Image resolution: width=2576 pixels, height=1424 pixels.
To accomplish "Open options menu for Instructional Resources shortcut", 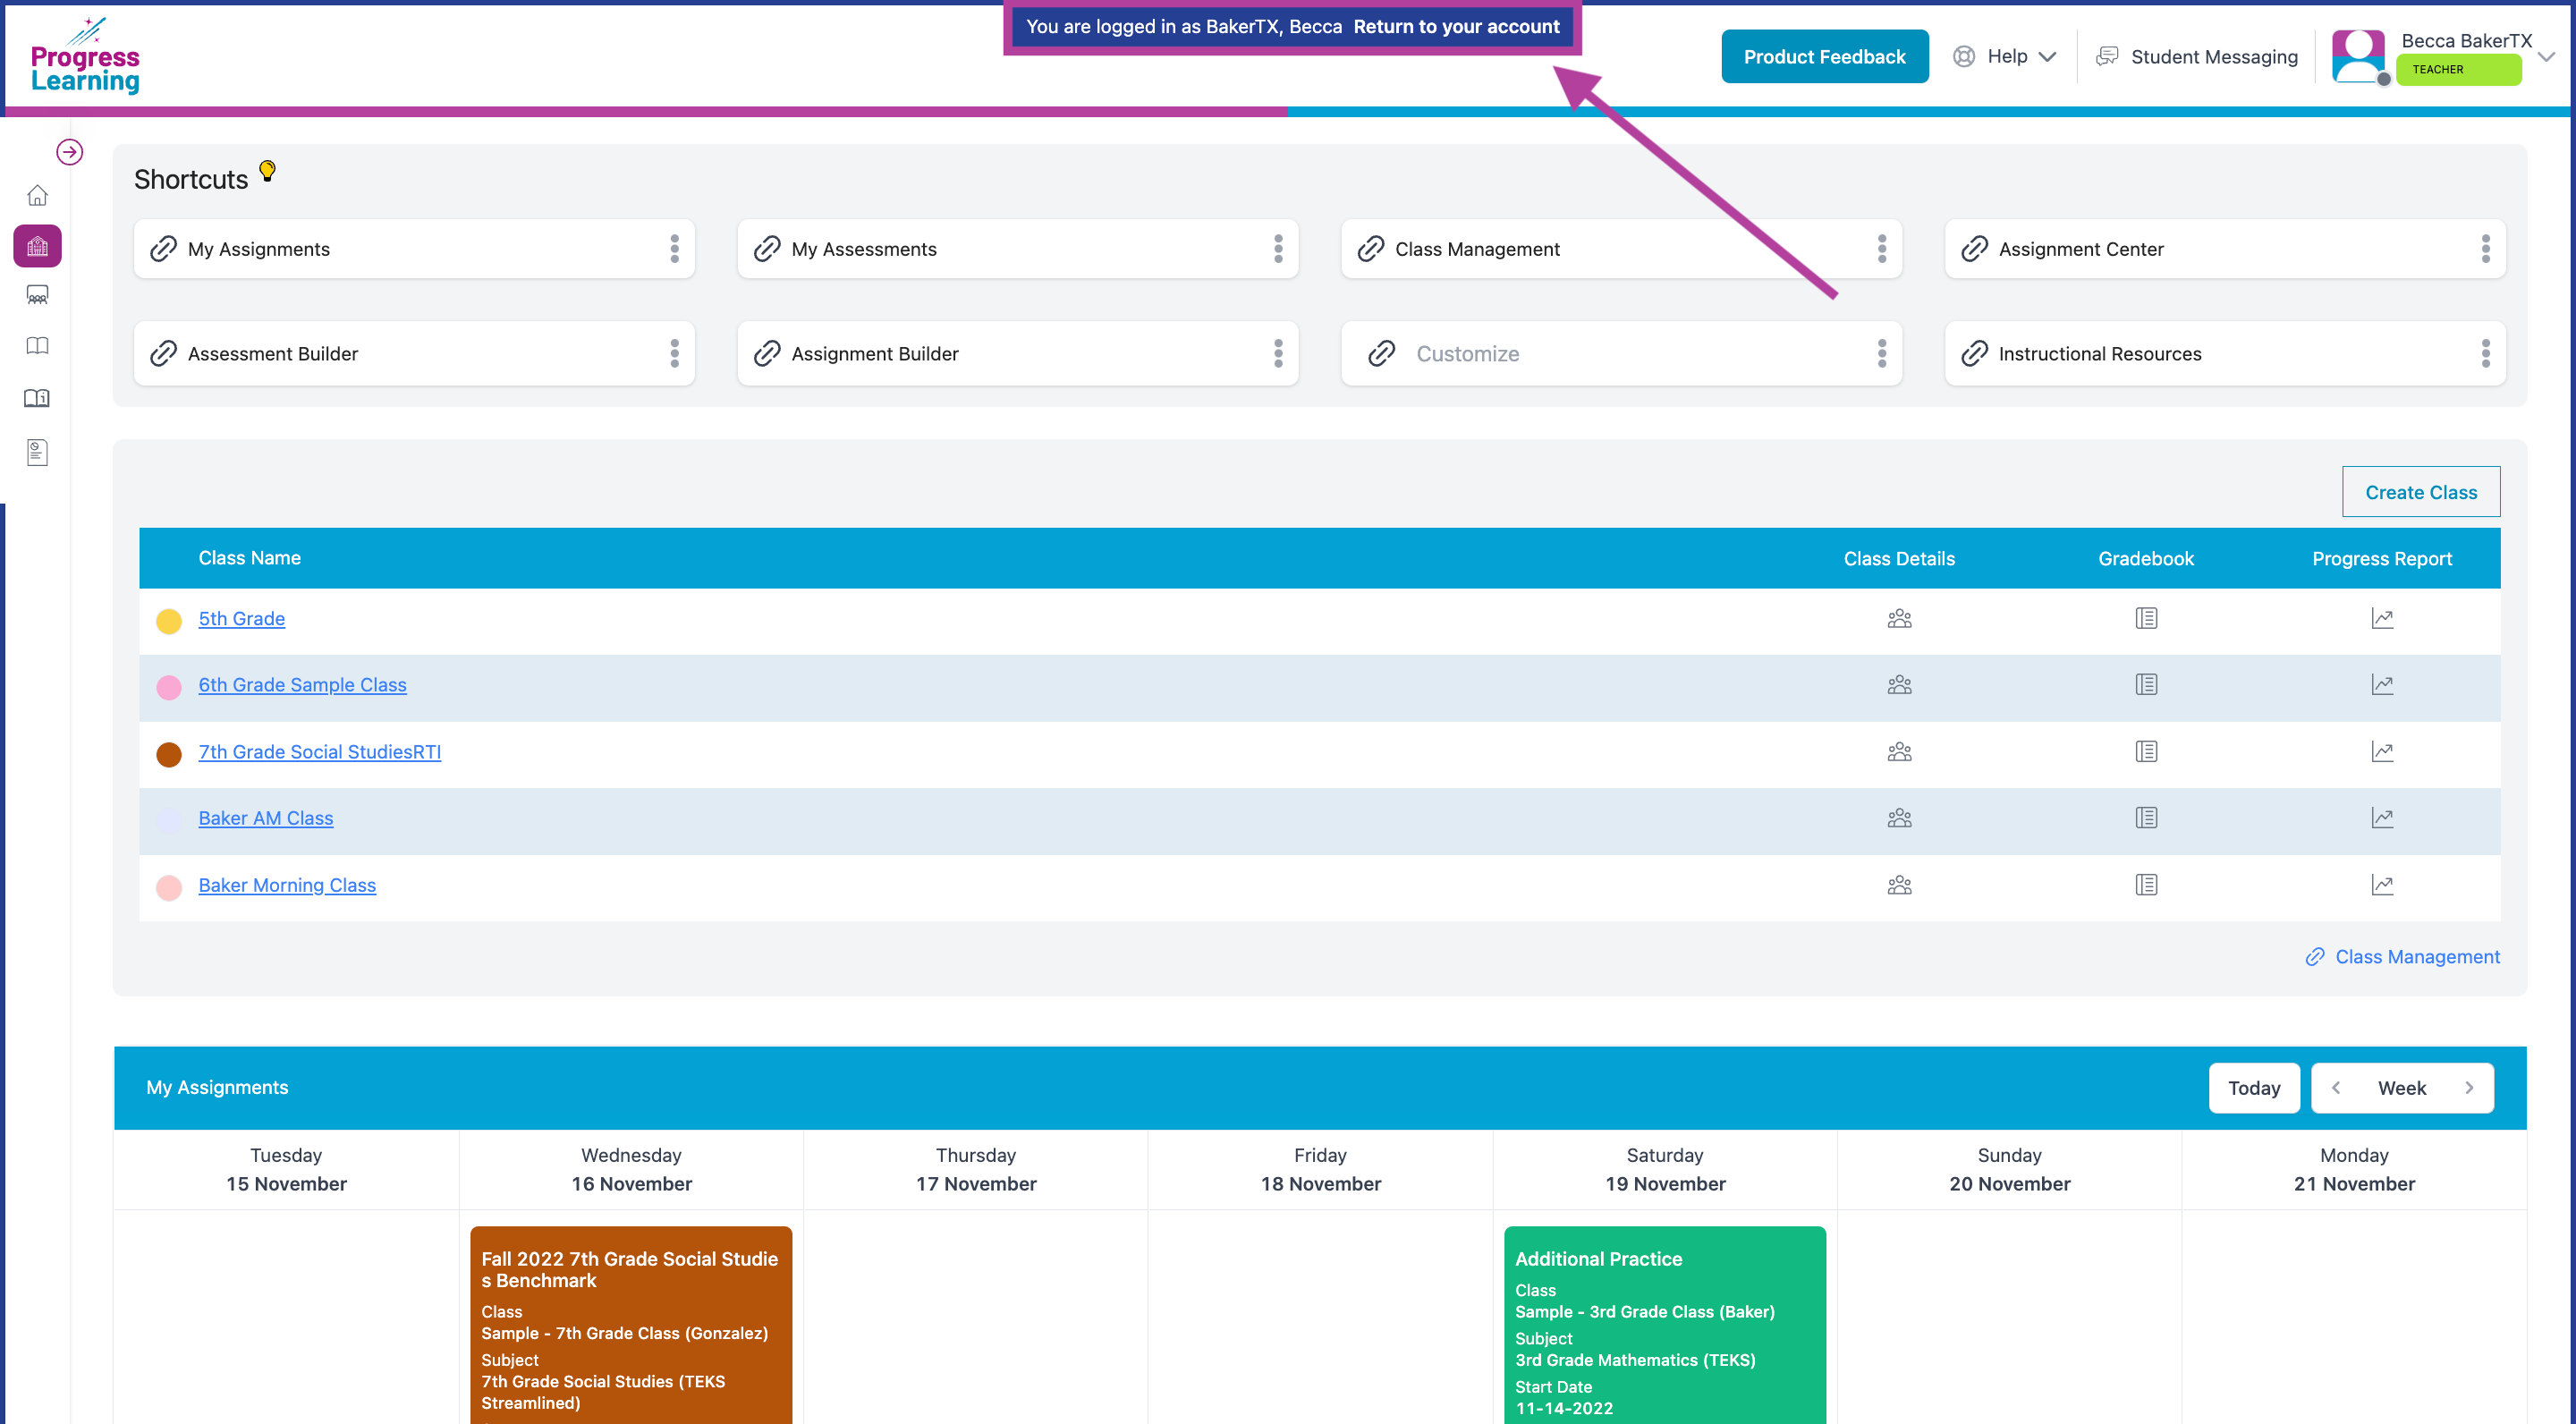I will click(x=2485, y=353).
